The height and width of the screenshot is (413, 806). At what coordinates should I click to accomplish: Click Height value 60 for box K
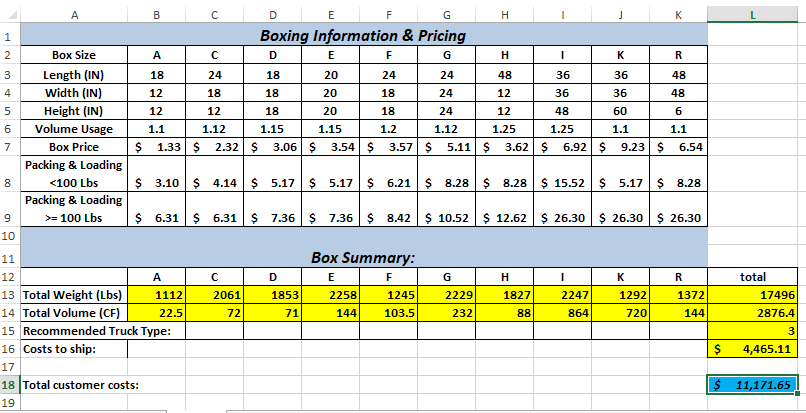pyautogui.click(x=621, y=111)
